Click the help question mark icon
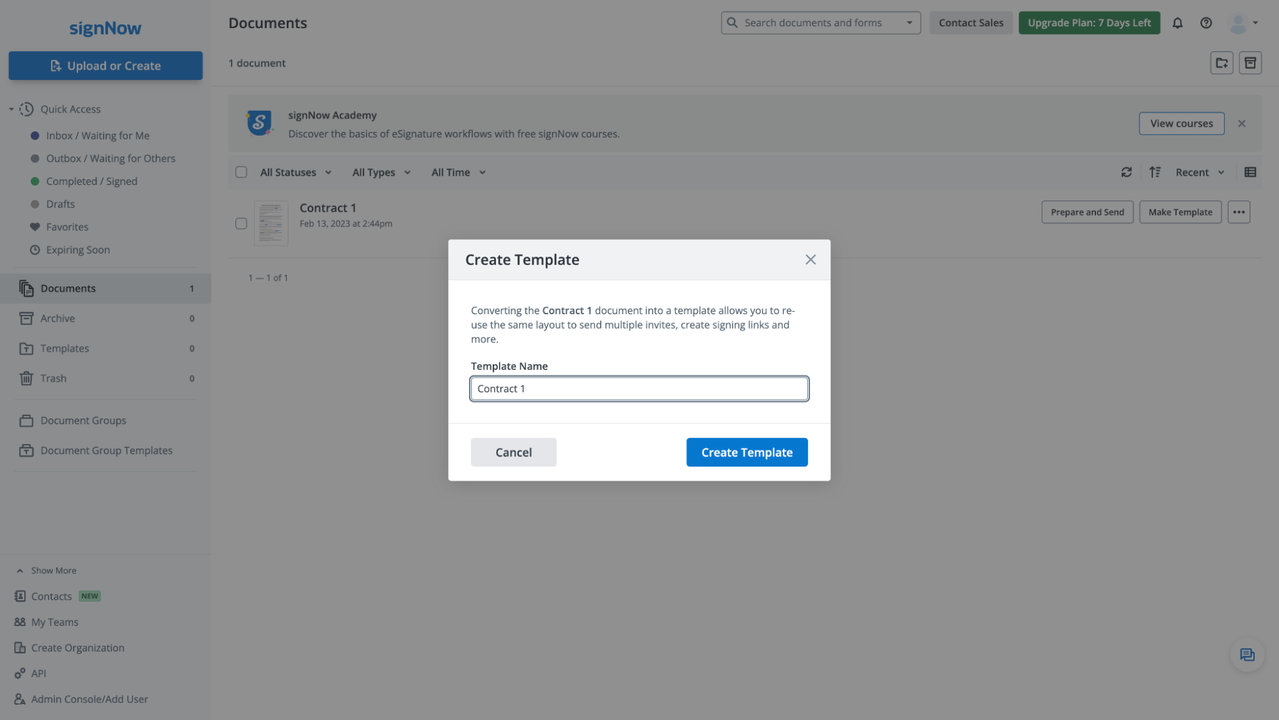The image size is (1279, 720). 1206,22
